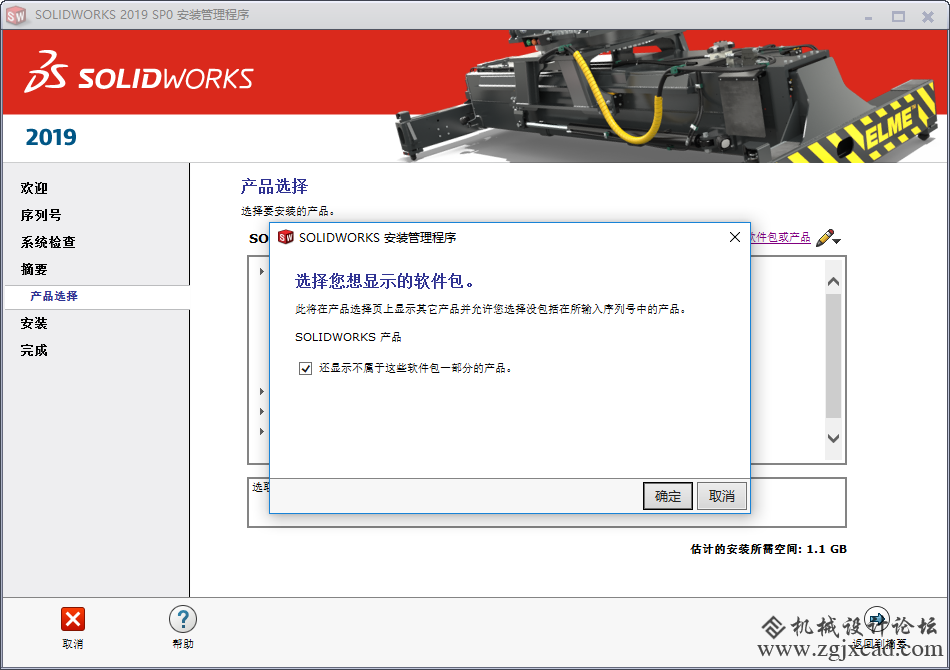Click the return to summary arrow icon
This screenshot has height=670, width=950.
tap(877, 619)
